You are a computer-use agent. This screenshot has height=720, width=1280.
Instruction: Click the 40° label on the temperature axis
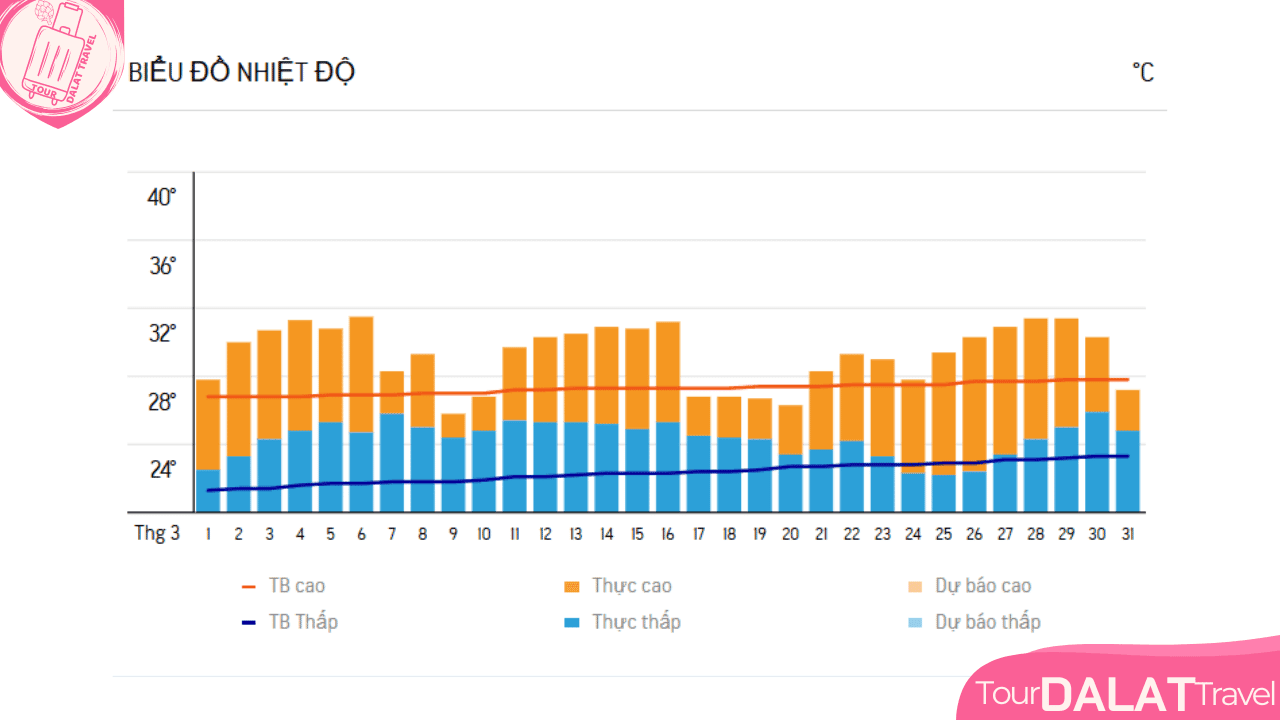[162, 197]
